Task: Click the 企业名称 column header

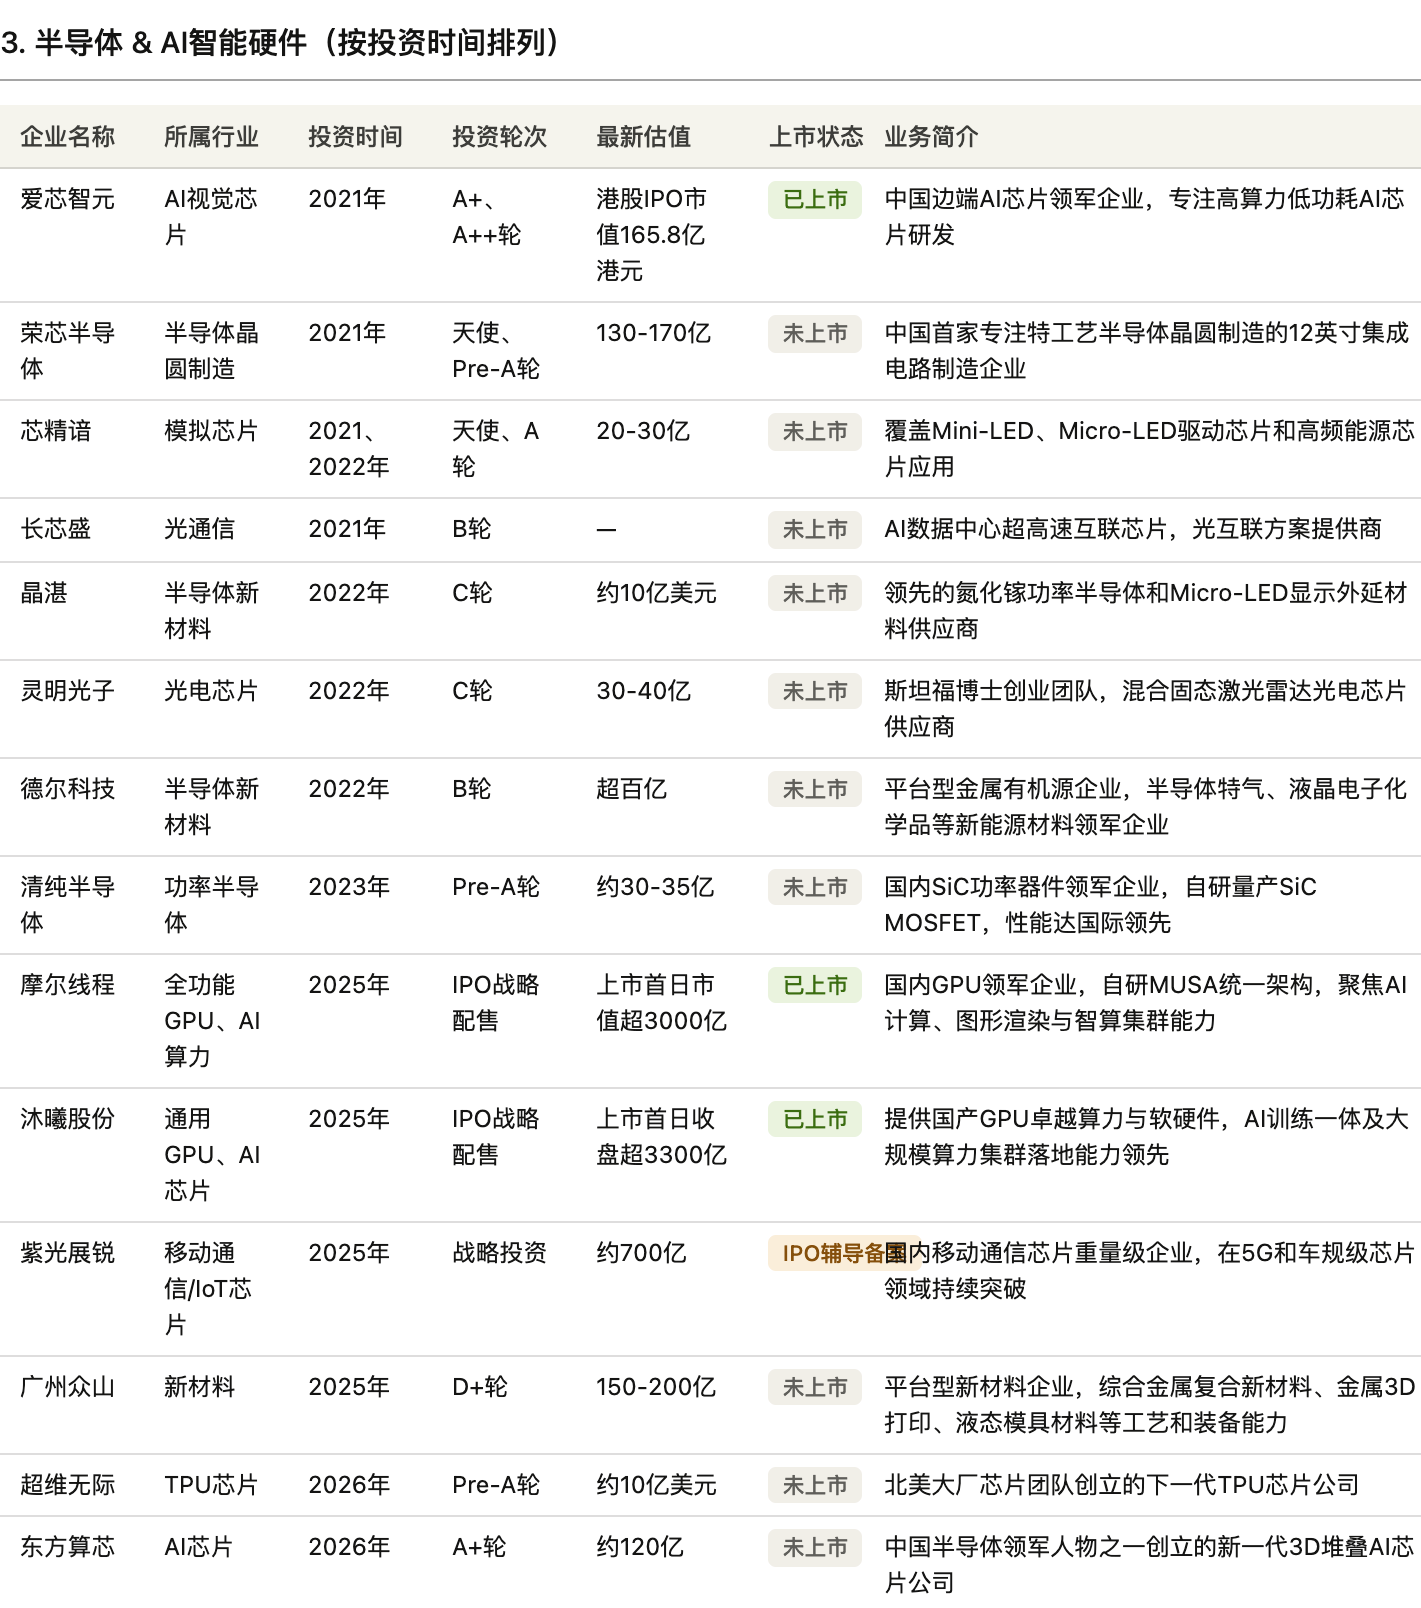Action: pyautogui.click(x=67, y=137)
